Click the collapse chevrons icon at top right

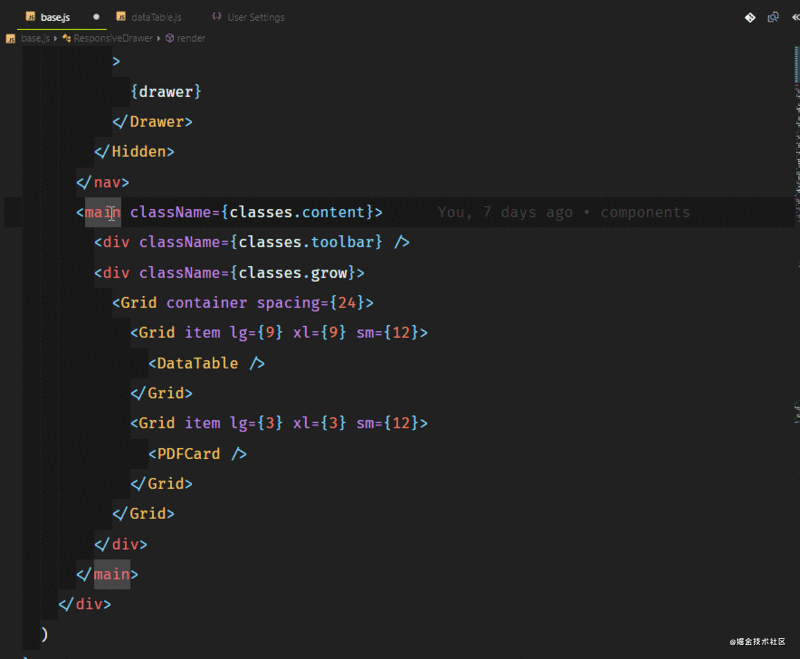coord(796,17)
